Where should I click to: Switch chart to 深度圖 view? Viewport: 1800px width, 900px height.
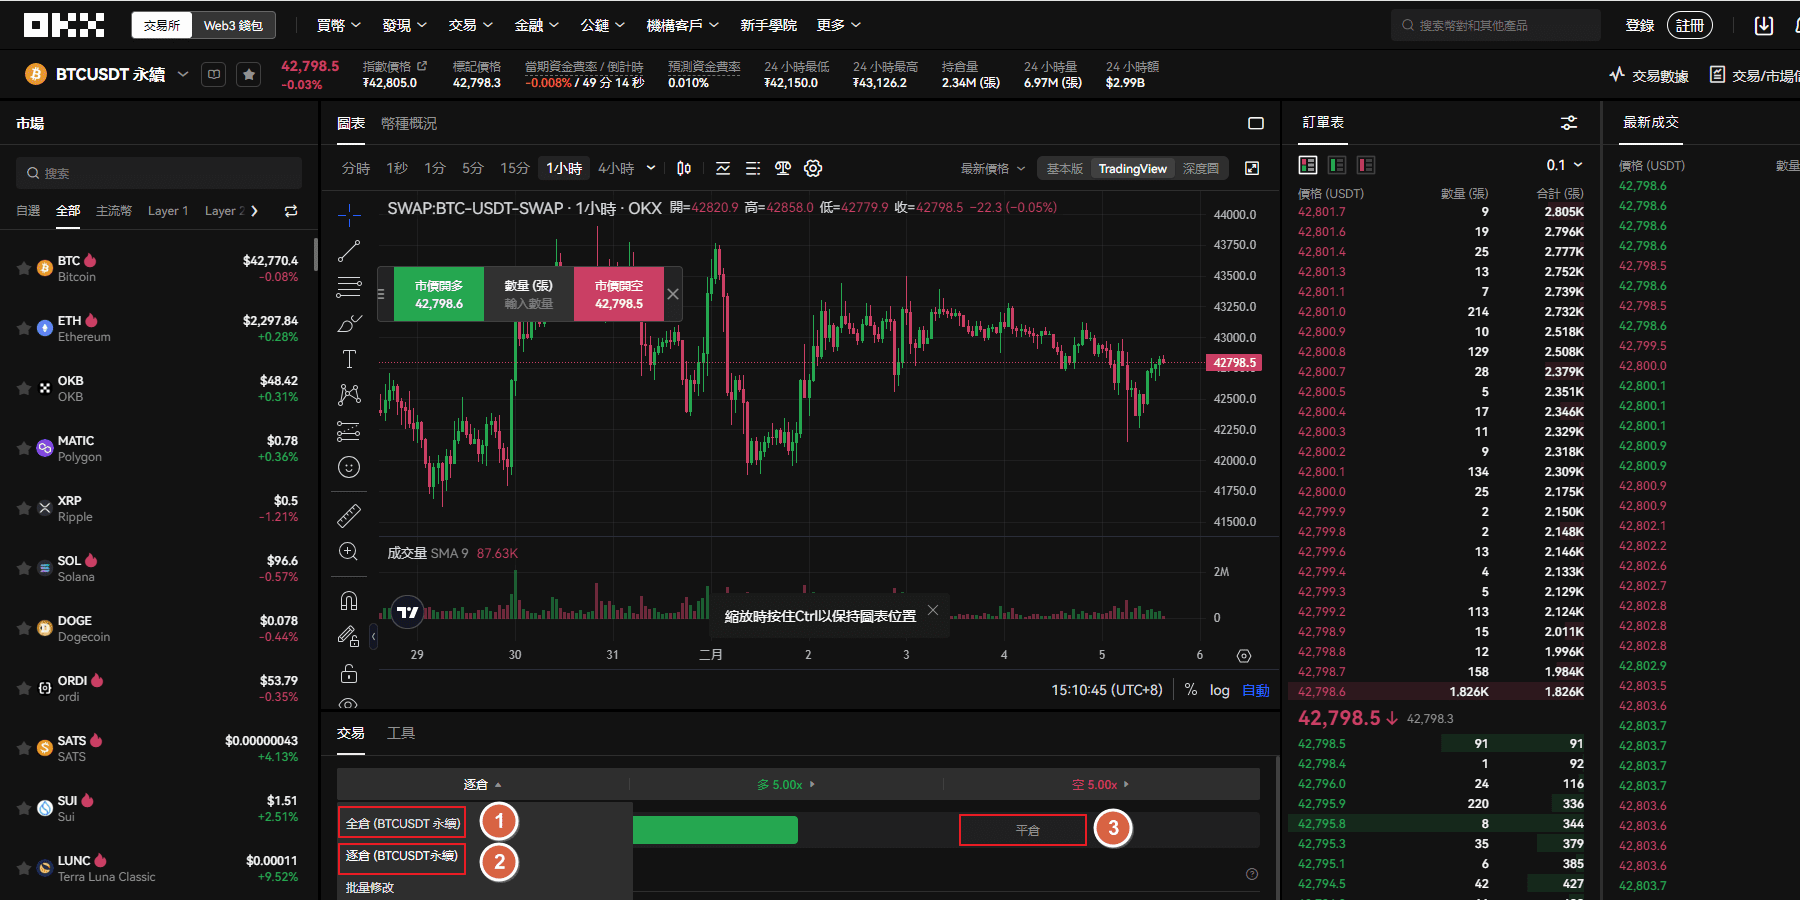[x=1201, y=168]
